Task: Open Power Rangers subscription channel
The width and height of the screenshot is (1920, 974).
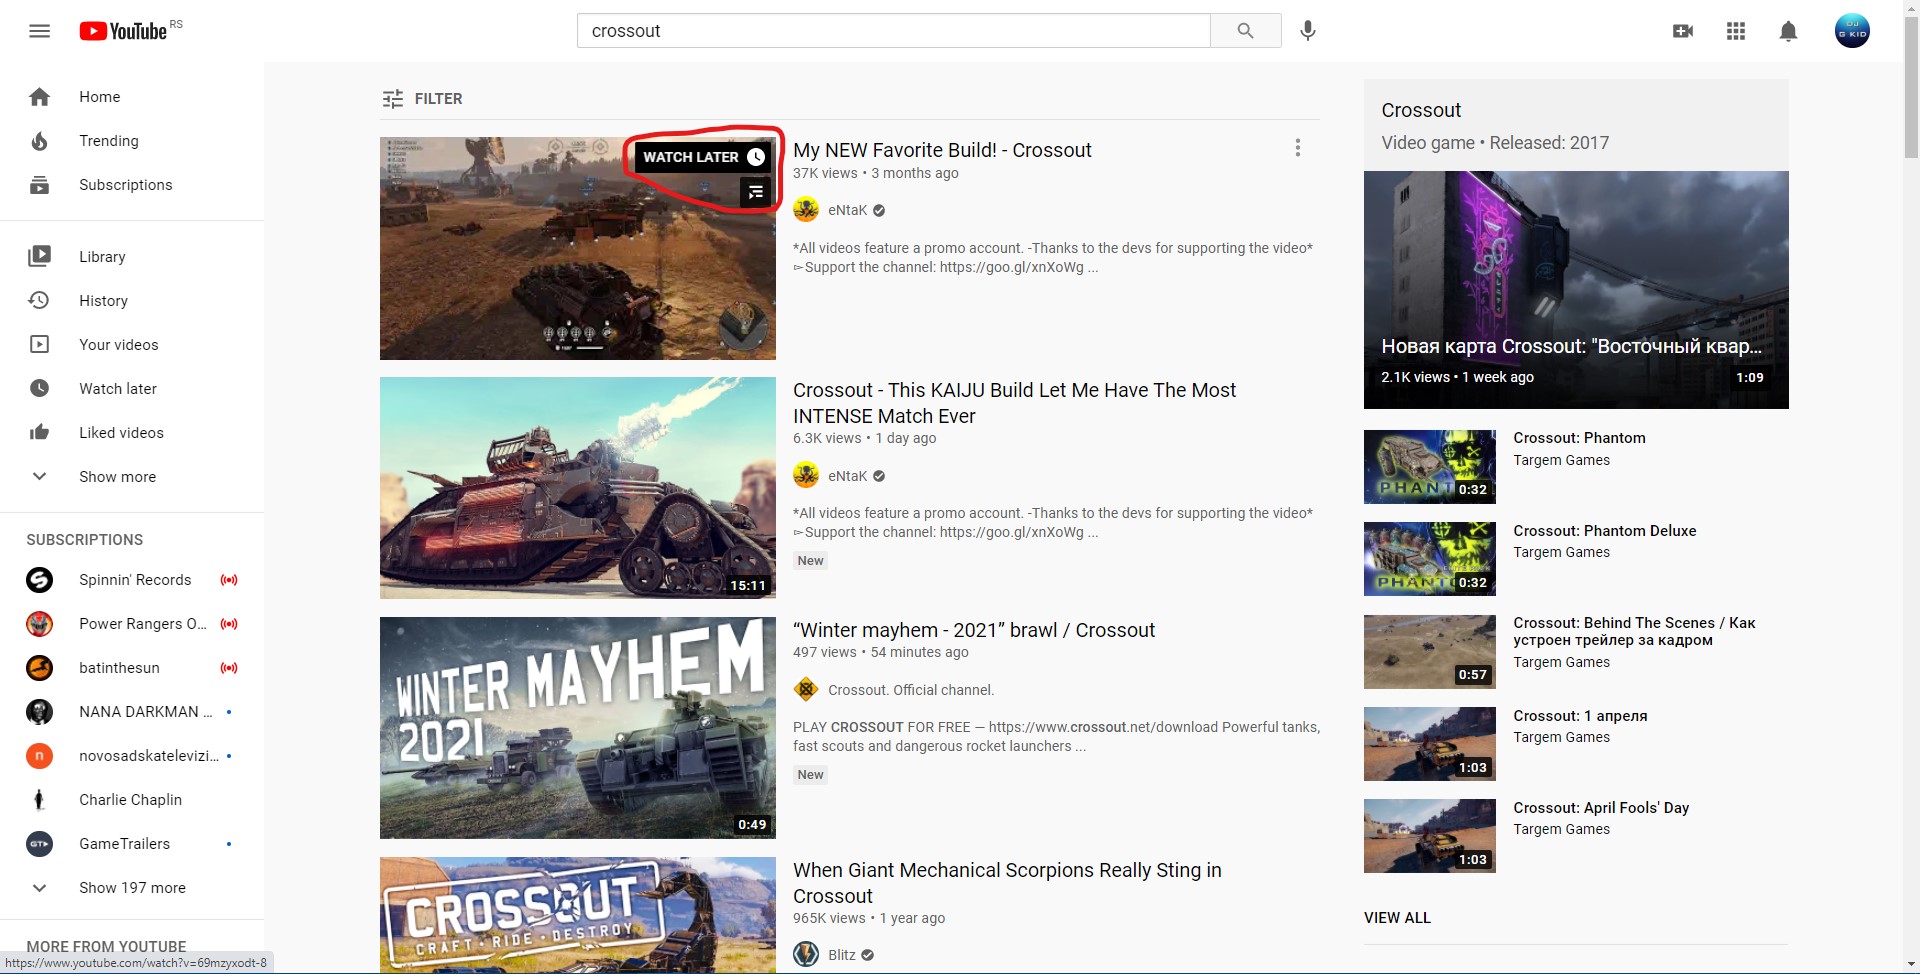Action: point(132,624)
